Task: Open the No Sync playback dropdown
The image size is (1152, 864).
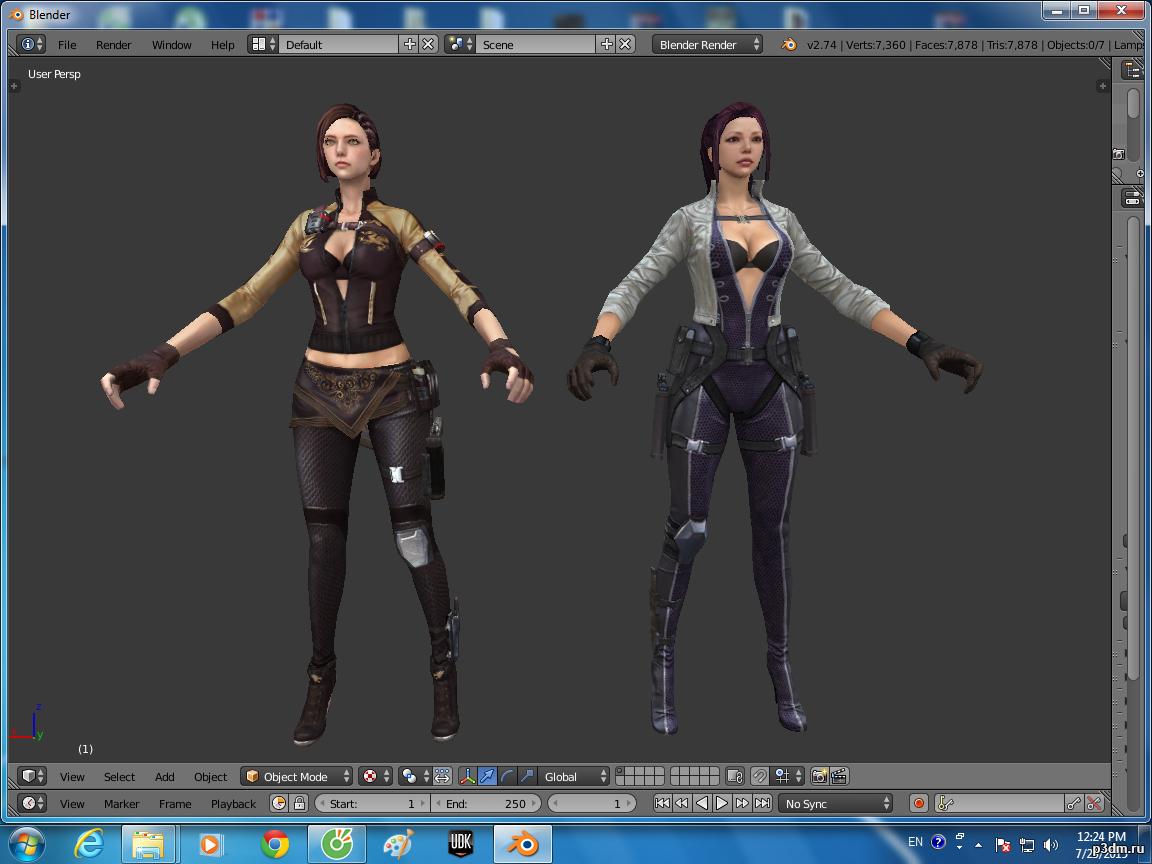Action: pyautogui.click(x=836, y=804)
